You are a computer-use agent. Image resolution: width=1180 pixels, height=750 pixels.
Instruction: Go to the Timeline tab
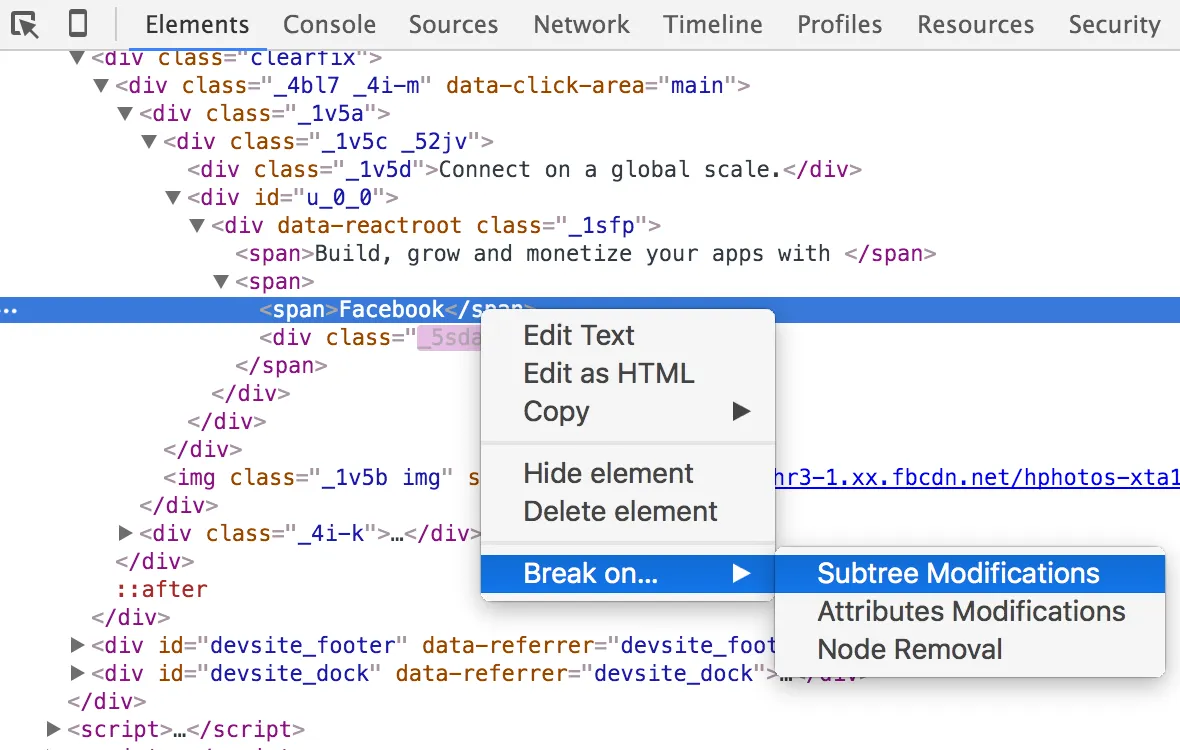pyautogui.click(x=712, y=24)
